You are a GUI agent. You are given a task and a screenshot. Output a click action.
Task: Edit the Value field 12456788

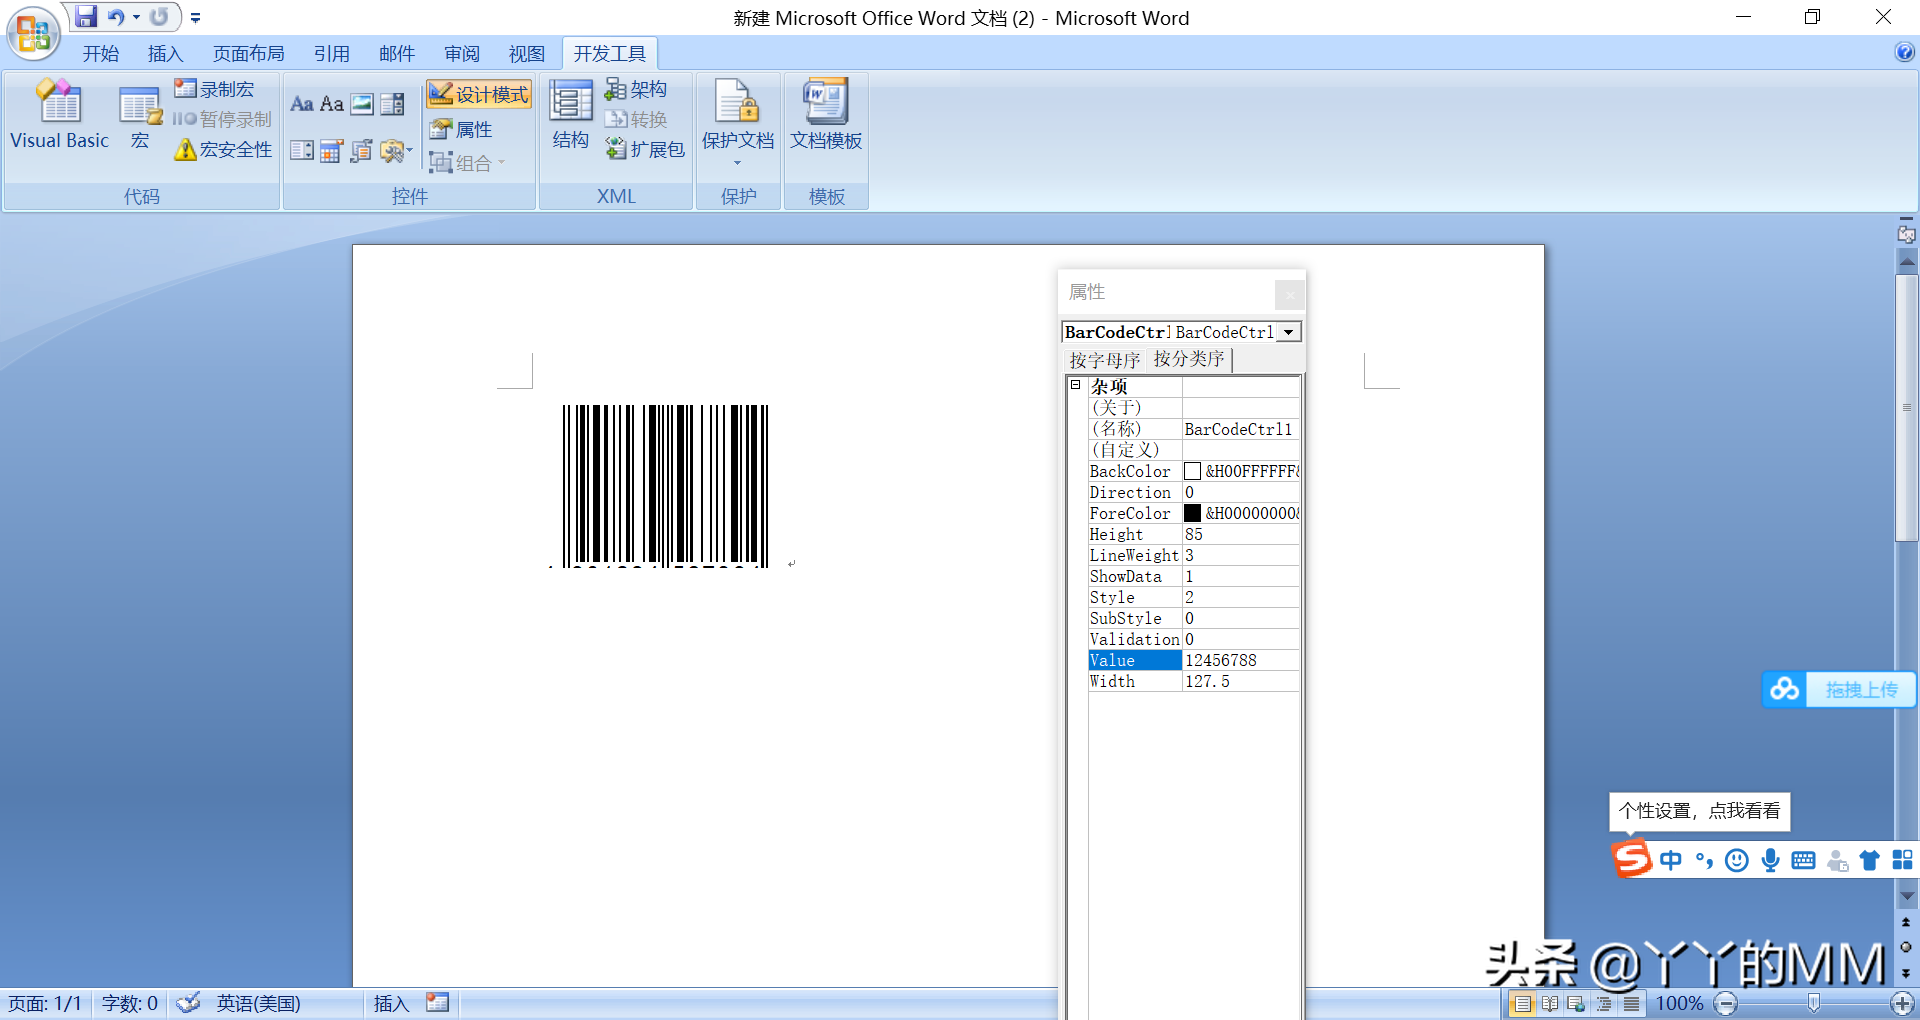[1241, 660]
